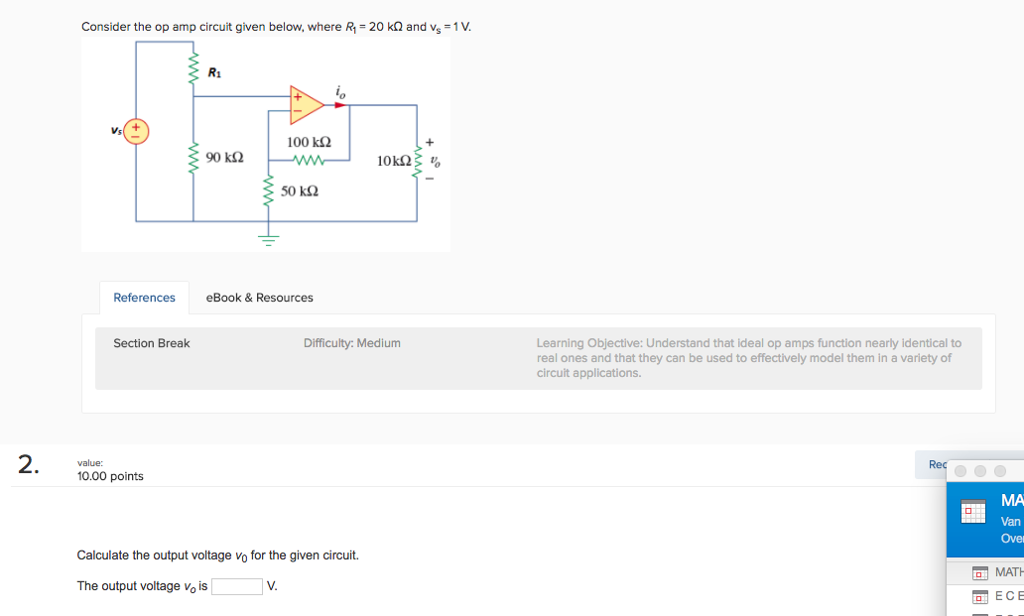Select the ground symbol below 50 kΩ resistor
This screenshot has height=616, width=1024.
[x=267, y=237]
